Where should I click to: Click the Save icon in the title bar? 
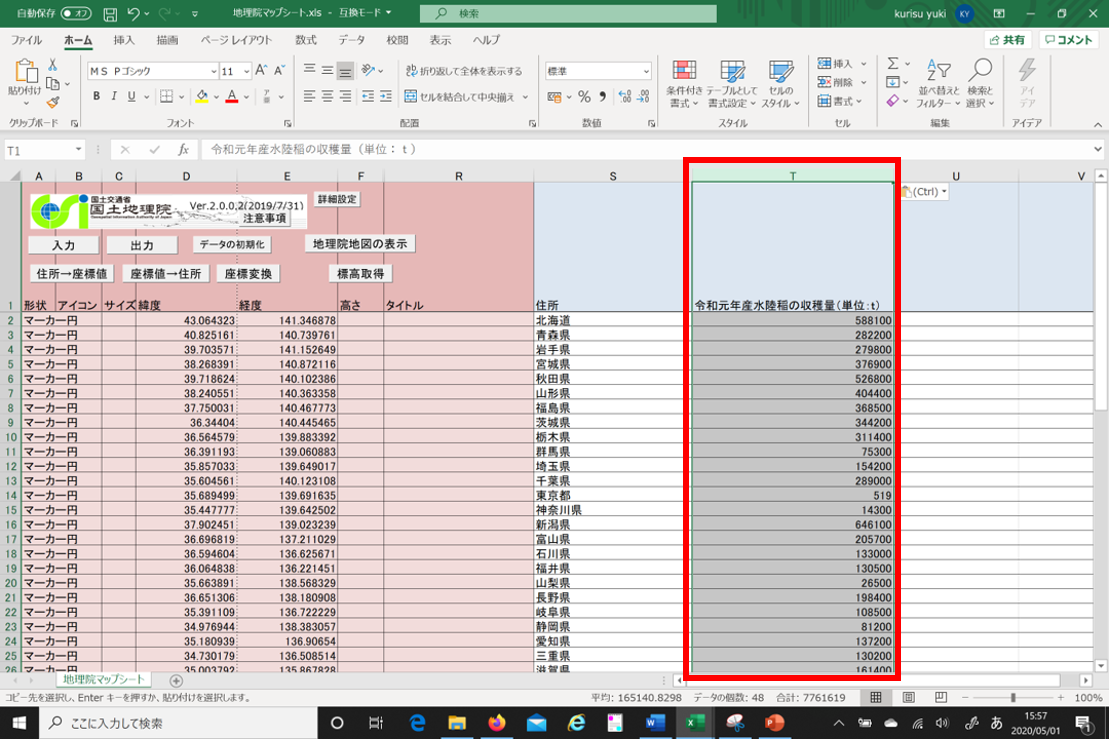[x=110, y=13]
